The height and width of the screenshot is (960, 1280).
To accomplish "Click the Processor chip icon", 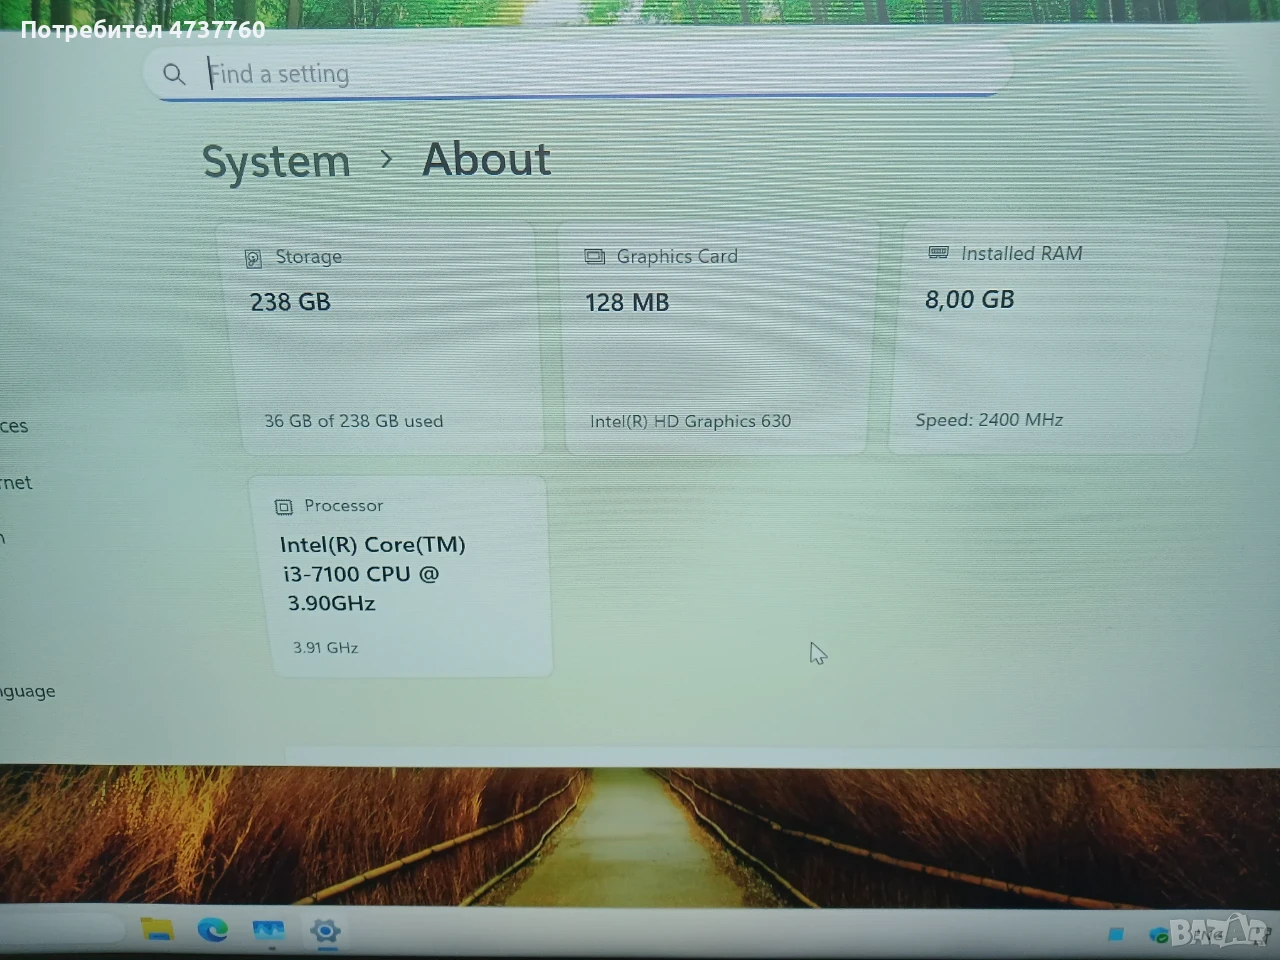I will [284, 507].
